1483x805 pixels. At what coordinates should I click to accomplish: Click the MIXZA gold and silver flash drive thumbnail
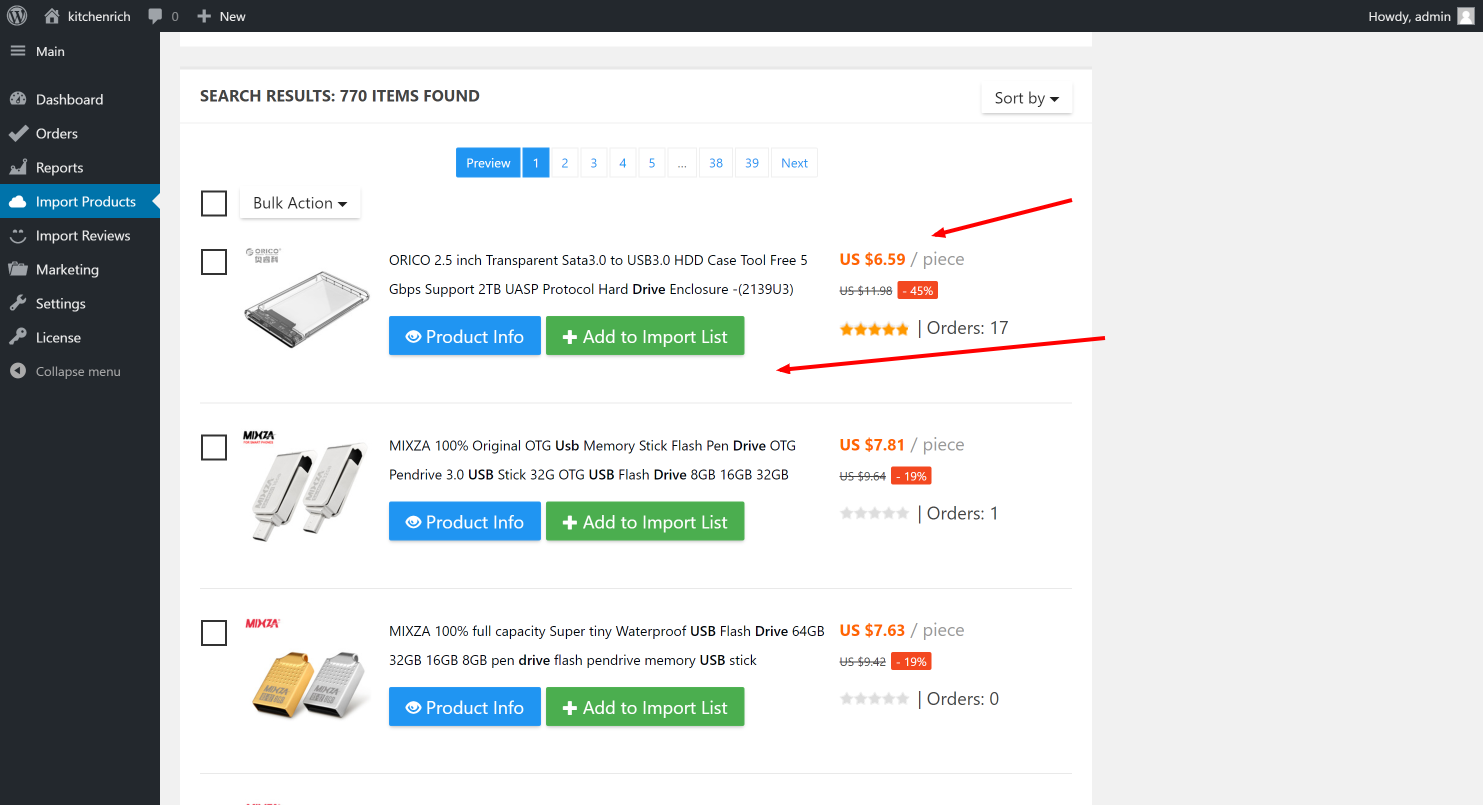307,671
